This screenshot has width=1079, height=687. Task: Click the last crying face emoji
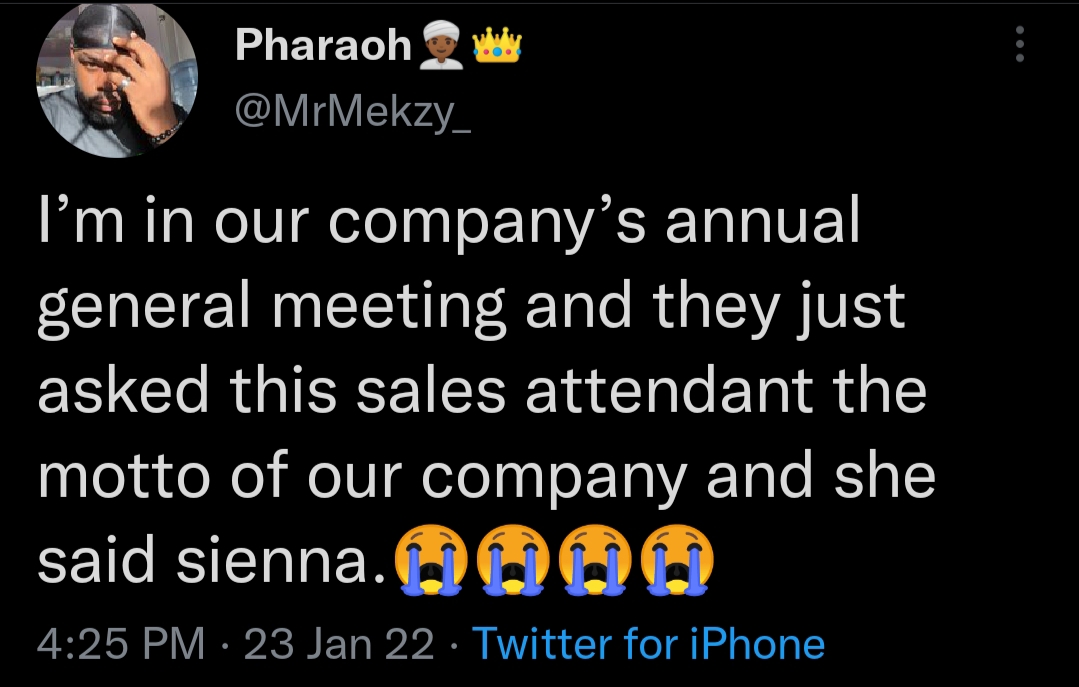(x=677, y=560)
